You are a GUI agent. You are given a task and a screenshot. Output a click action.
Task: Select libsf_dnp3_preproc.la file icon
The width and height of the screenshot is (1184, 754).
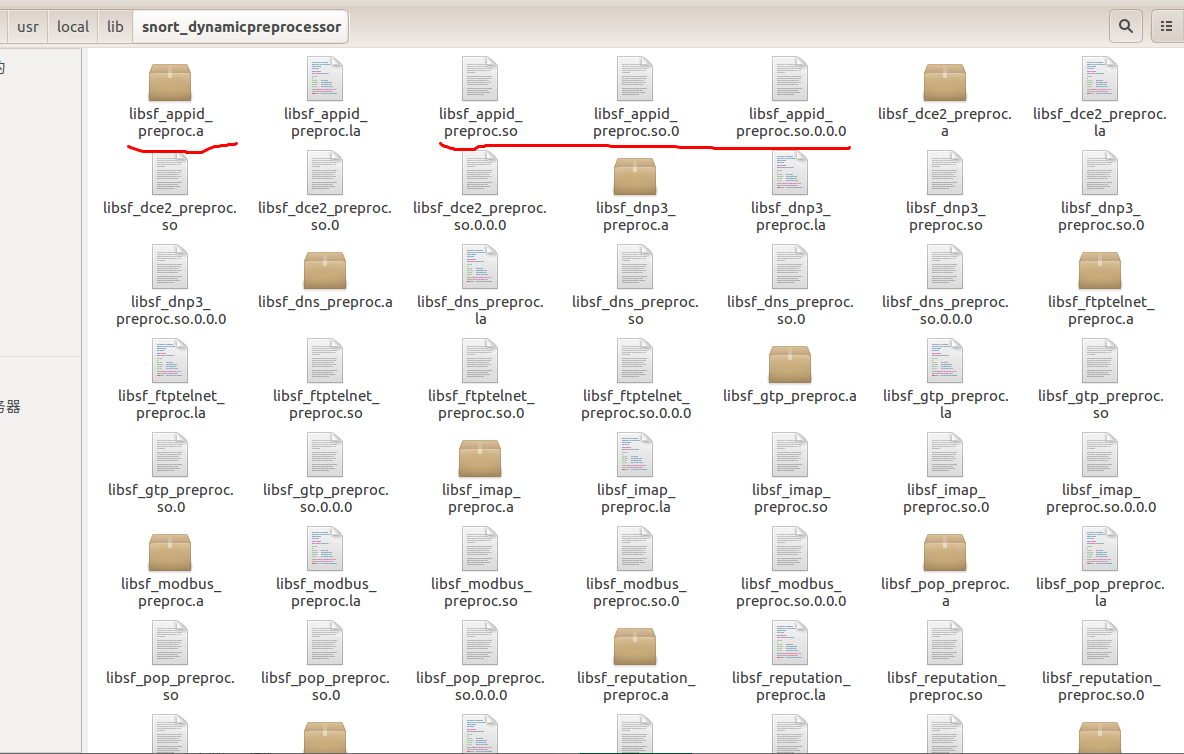tap(791, 173)
